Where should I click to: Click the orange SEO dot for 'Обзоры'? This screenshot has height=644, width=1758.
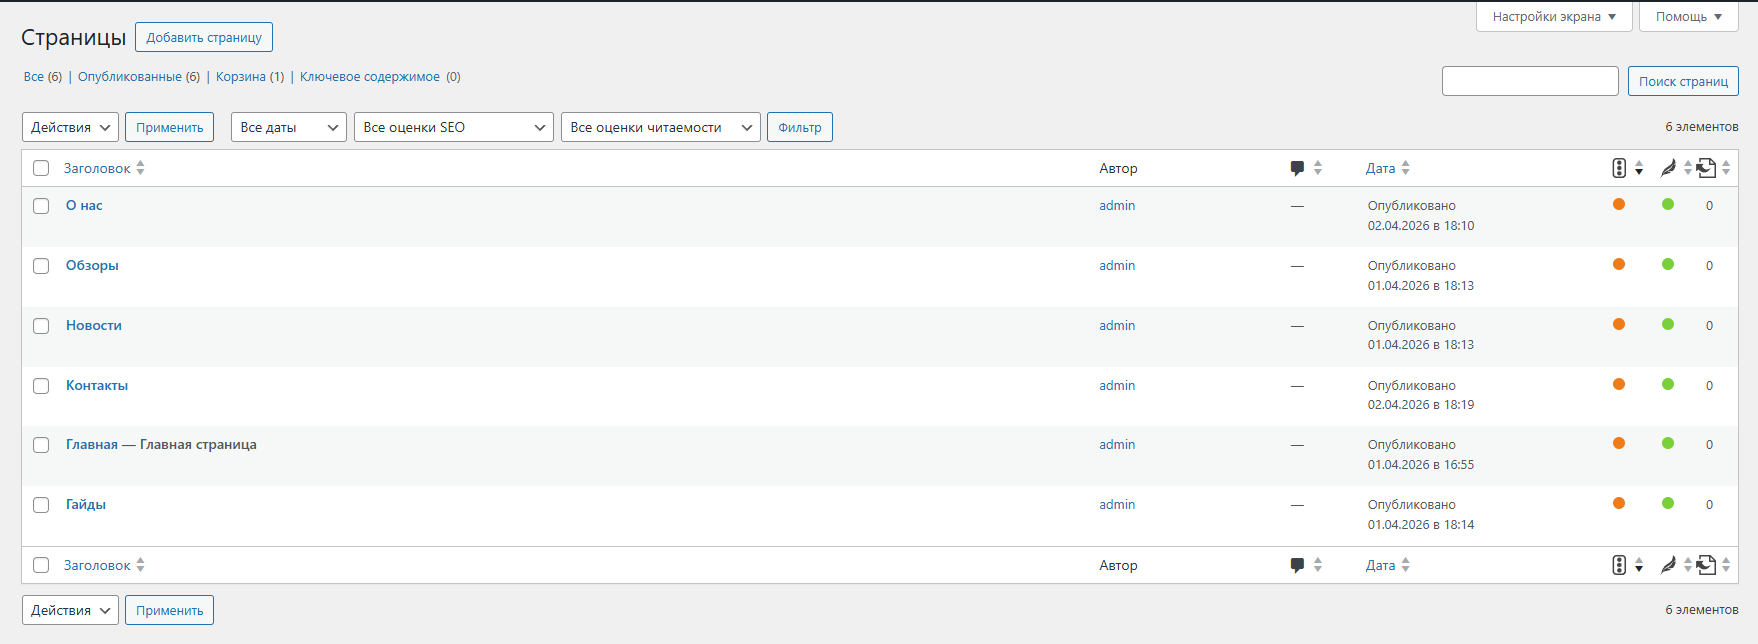point(1619,264)
